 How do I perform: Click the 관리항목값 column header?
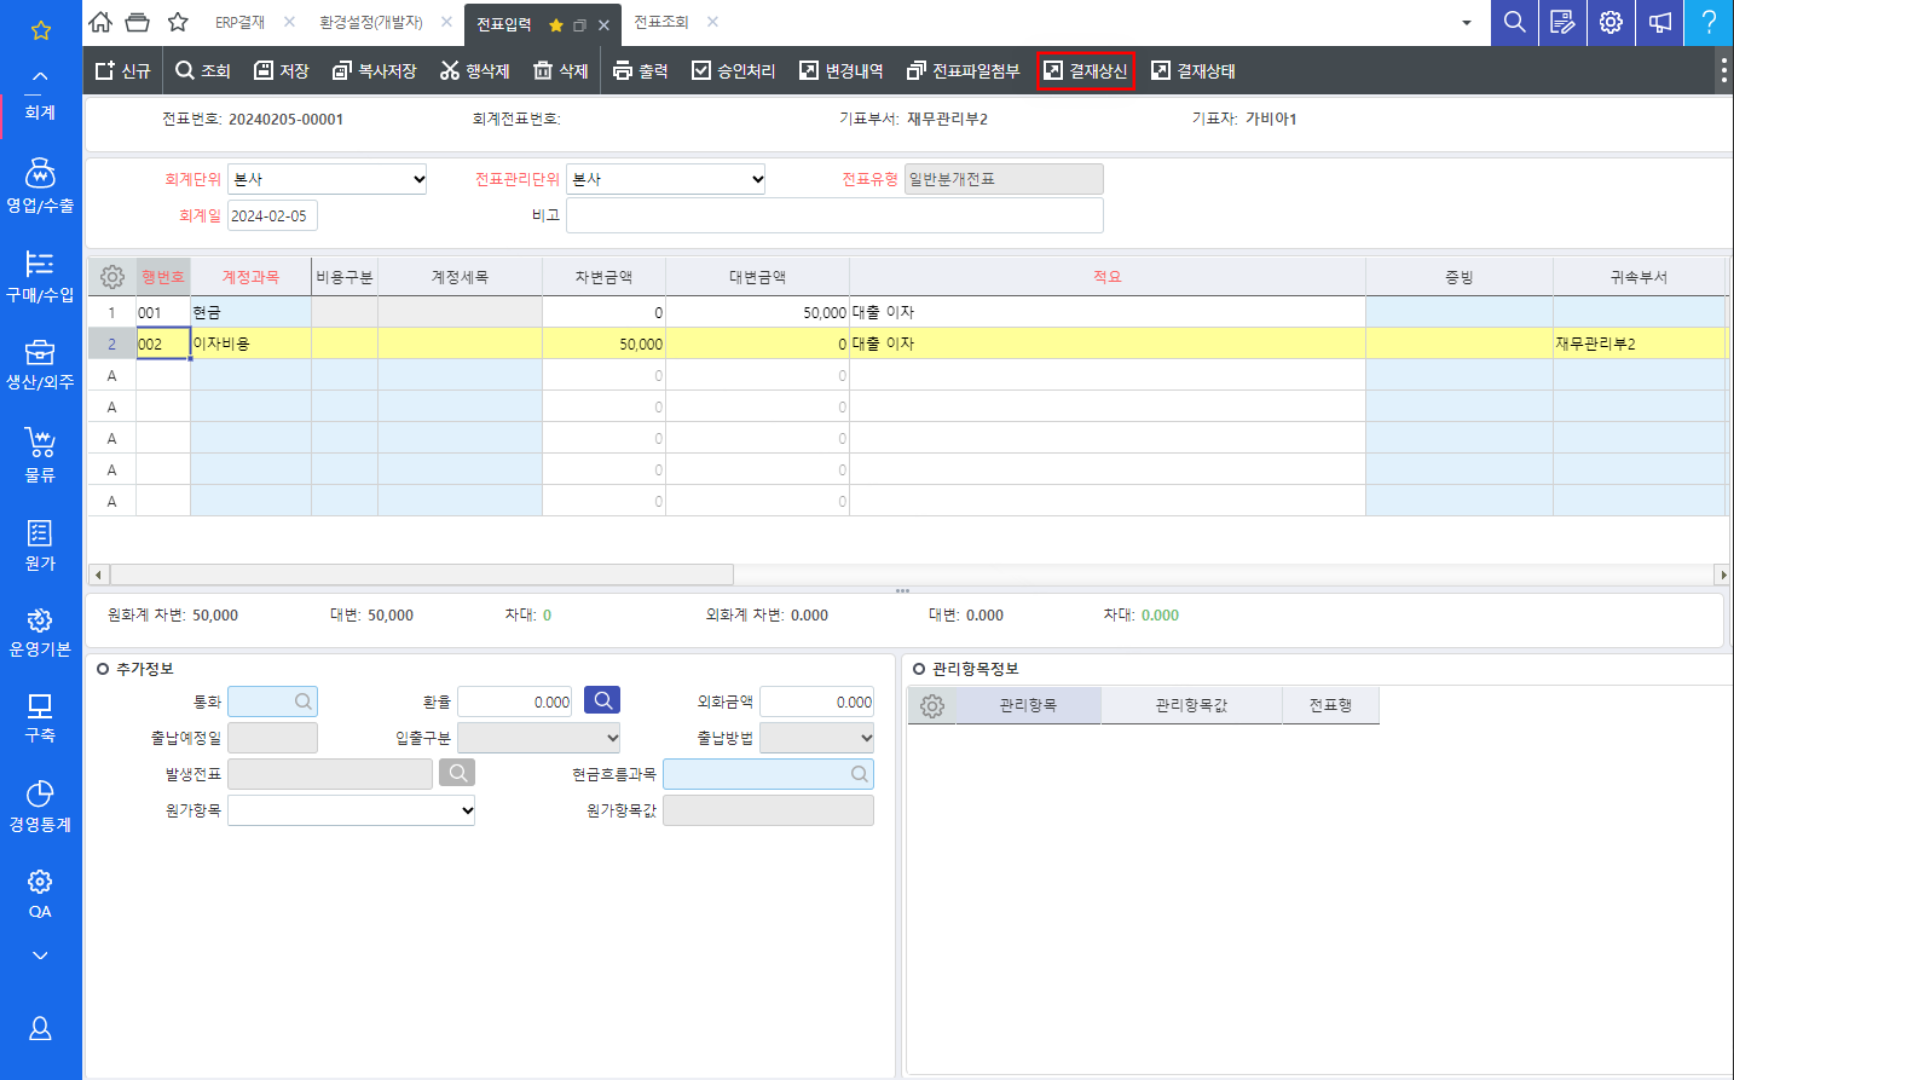pos(1191,706)
